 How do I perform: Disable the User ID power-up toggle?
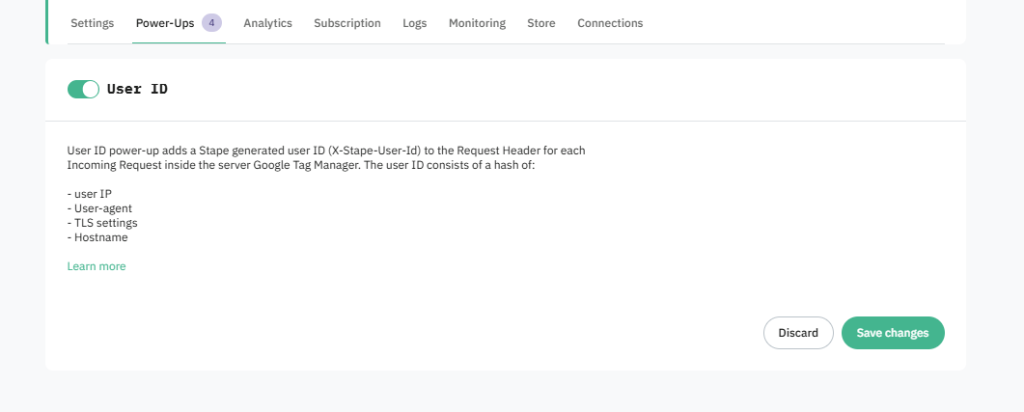click(83, 89)
